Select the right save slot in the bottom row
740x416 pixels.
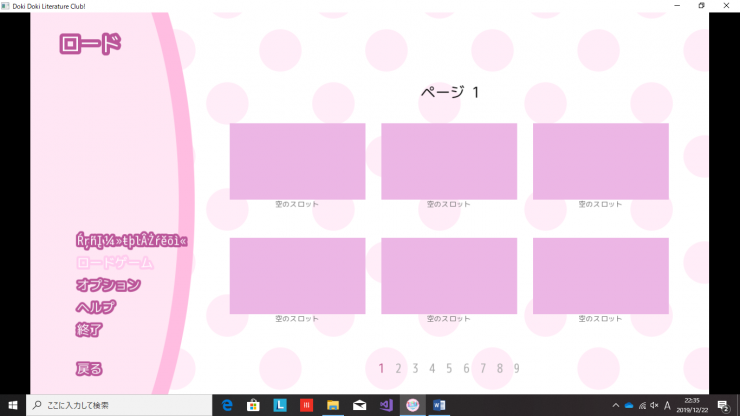coord(601,276)
